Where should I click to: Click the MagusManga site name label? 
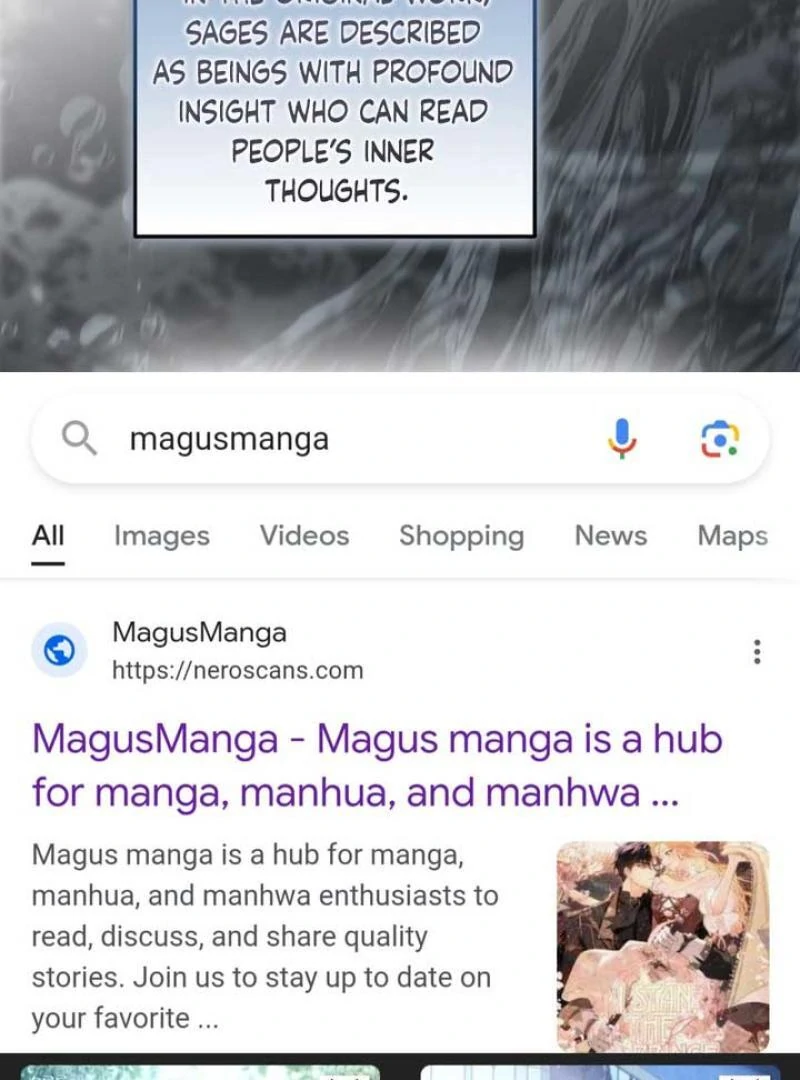[x=199, y=632]
